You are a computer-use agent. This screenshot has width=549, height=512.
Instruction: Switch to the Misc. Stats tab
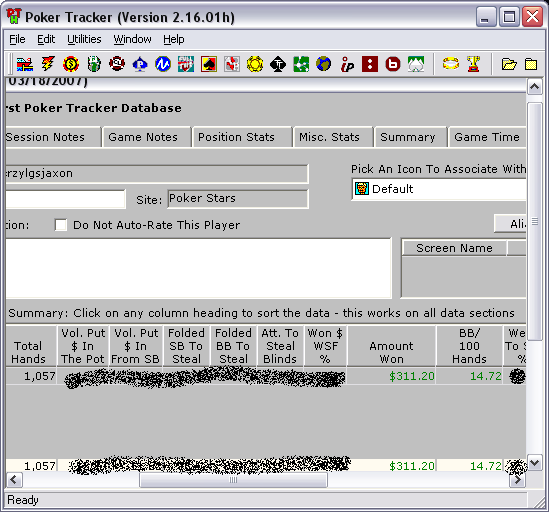click(333, 137)
